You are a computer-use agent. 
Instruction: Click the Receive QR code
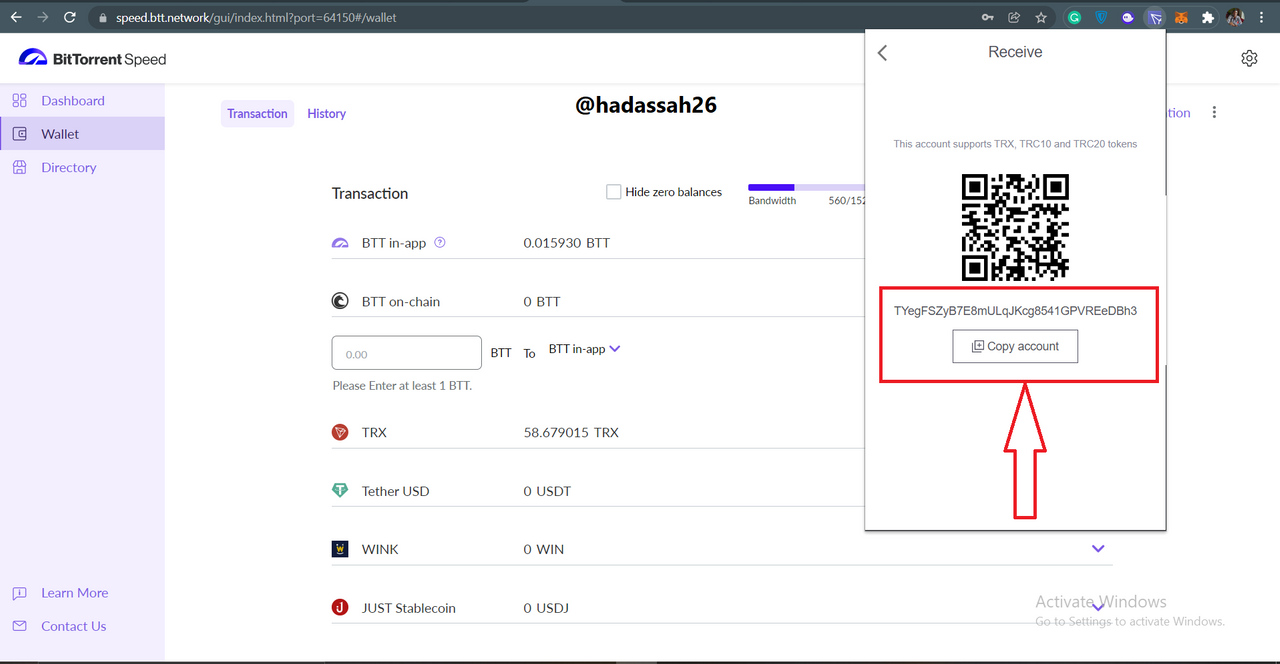tap(1015, 227)
